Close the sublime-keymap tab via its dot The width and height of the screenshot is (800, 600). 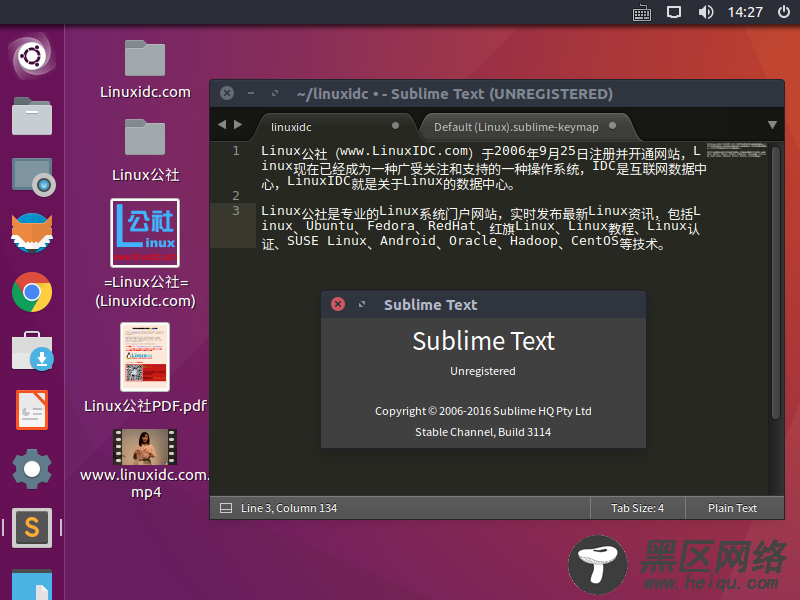(613, 126)
